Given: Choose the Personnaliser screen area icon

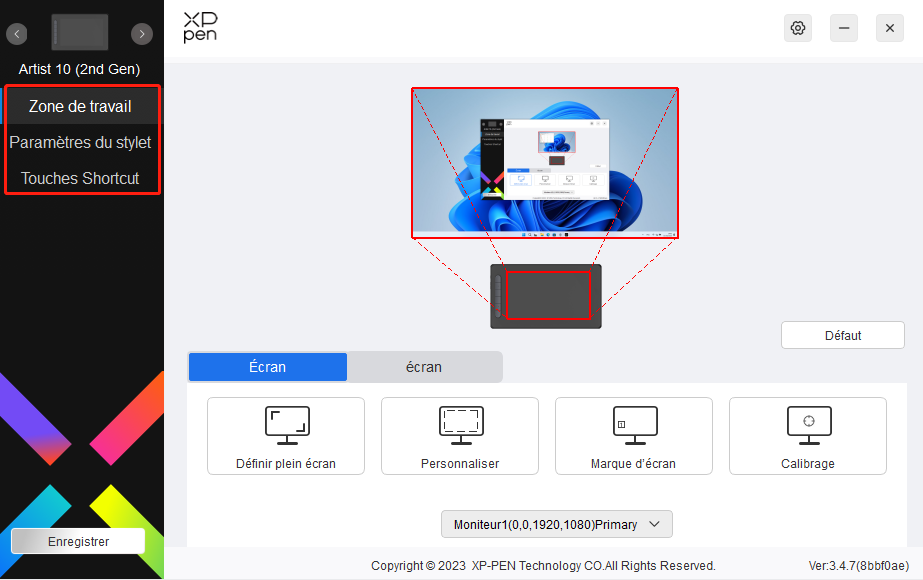Looking at the screenshot, I should (460, 436).
